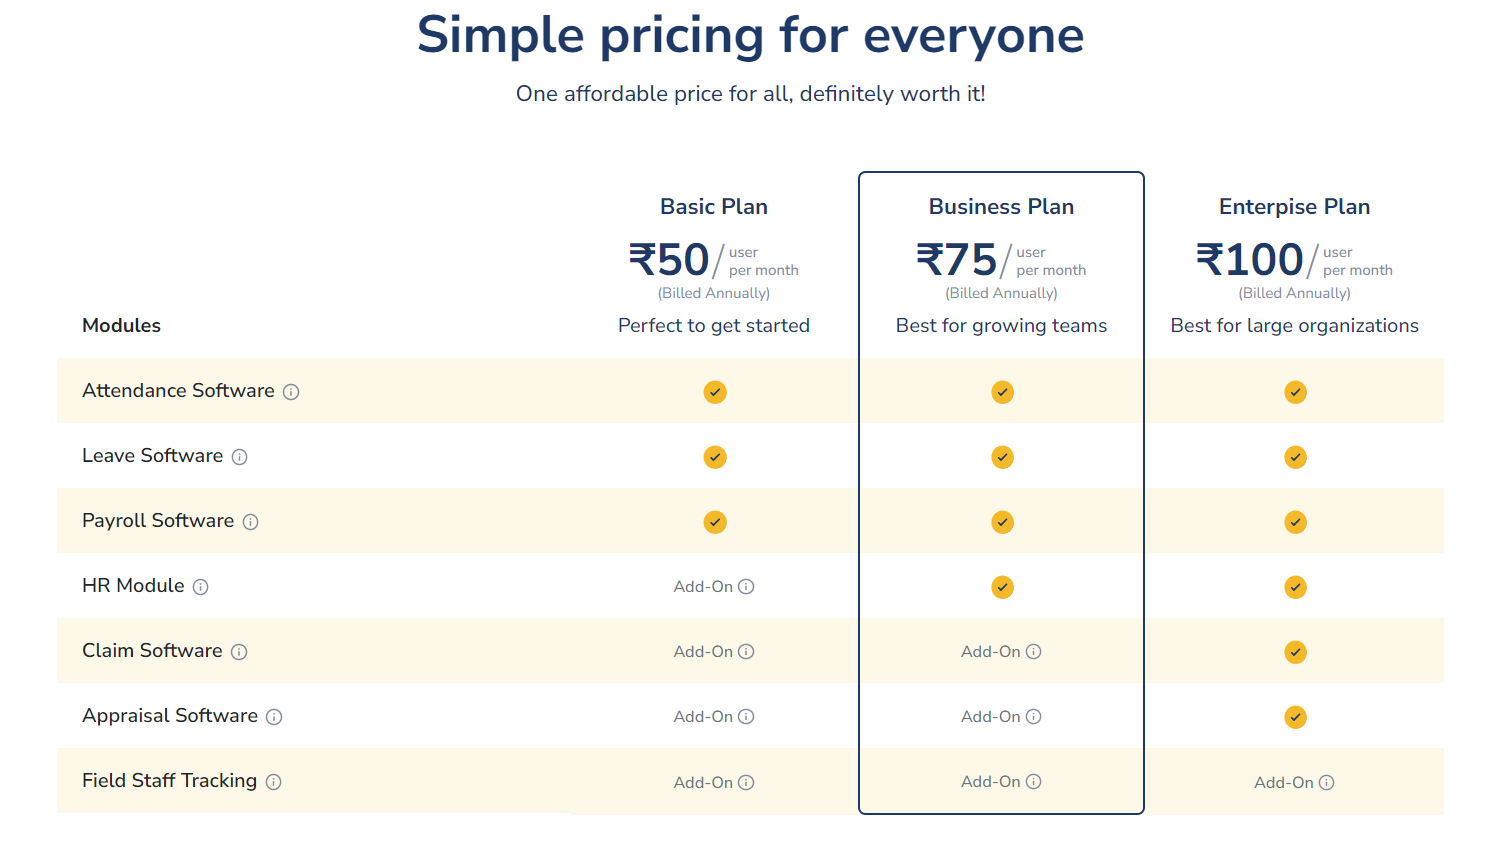Select the Basic Plan heading

point(714,207)
